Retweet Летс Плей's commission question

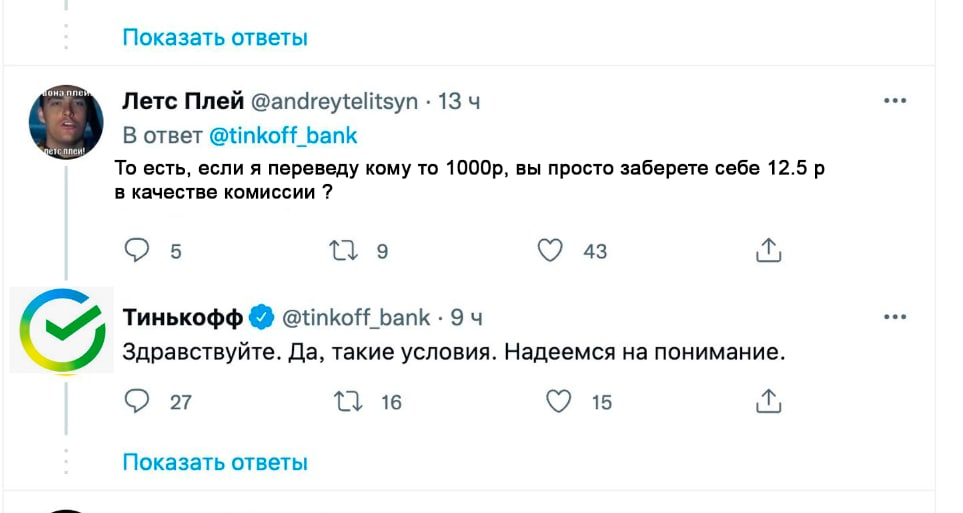pyautogui.click(x=341, y=250)
